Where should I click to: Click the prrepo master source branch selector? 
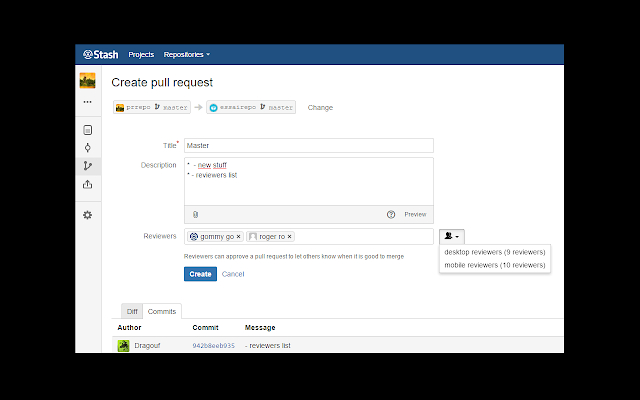(x=152, y=107)
